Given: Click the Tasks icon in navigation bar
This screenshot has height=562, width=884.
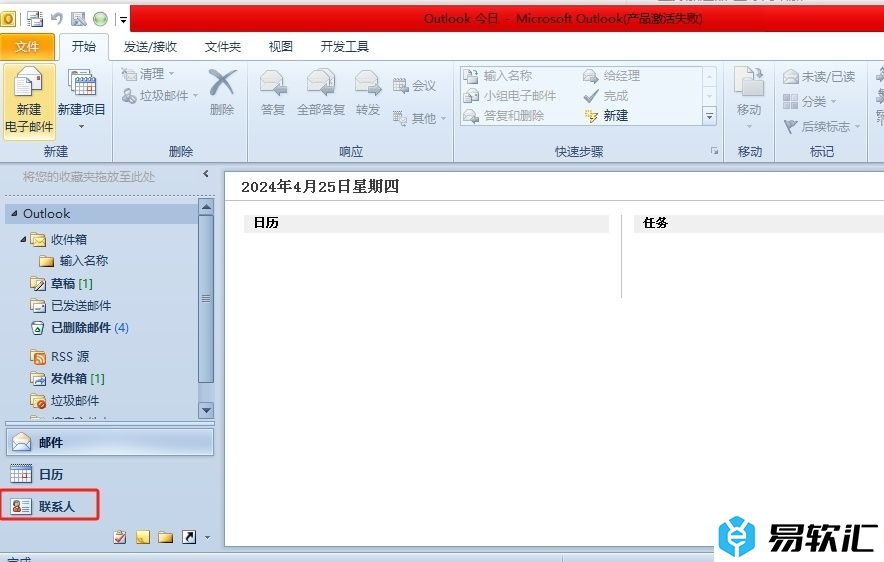Looking at the screenshot, I should click(120, 537).
